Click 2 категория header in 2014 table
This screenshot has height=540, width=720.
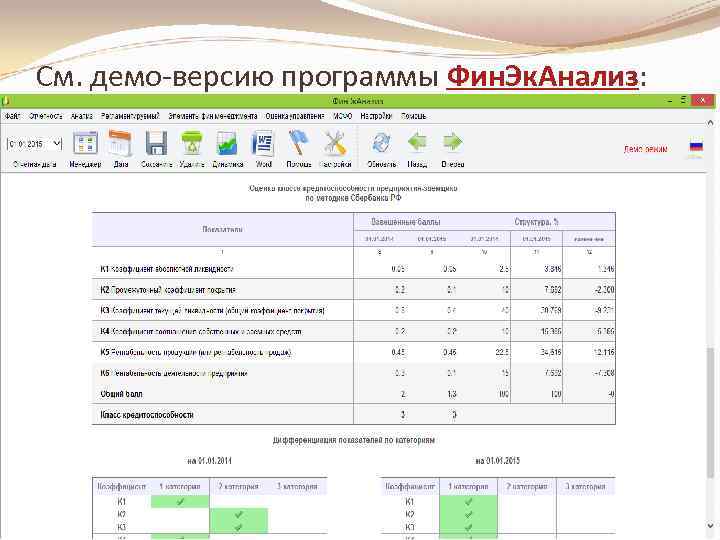tap(238, 486)
